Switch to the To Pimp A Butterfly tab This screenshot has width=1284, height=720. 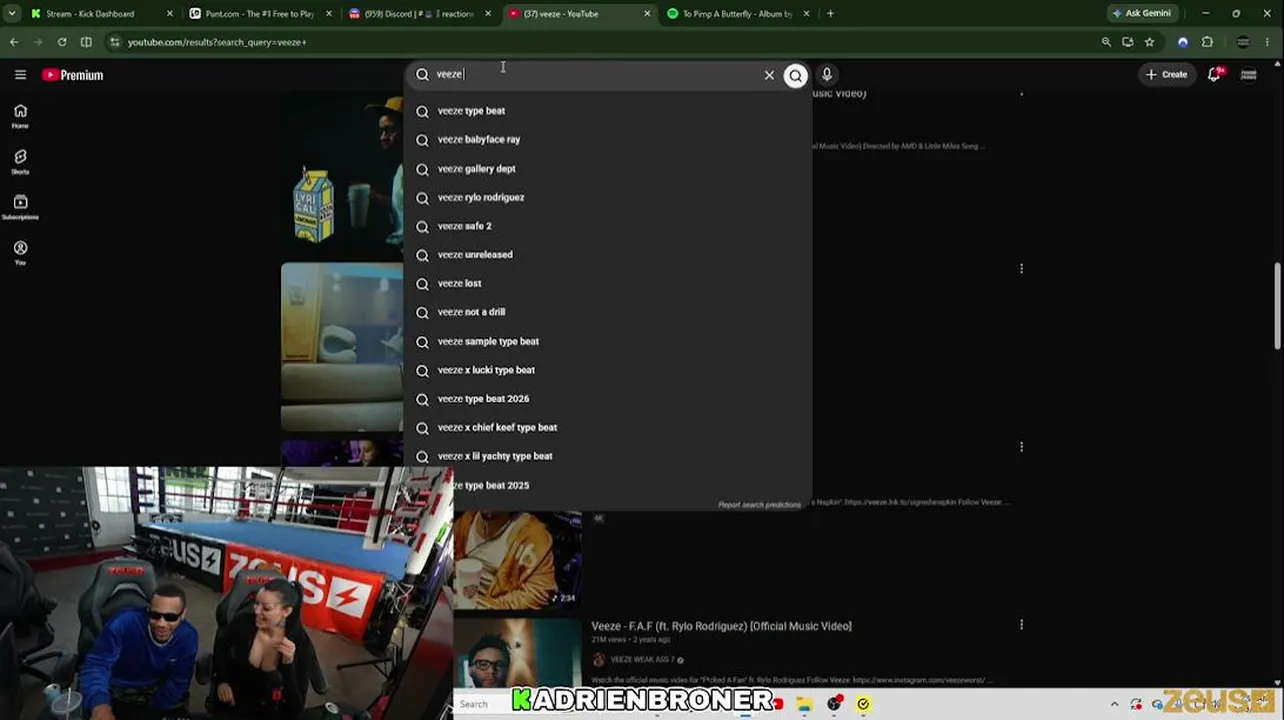click(x=737, y=14)
